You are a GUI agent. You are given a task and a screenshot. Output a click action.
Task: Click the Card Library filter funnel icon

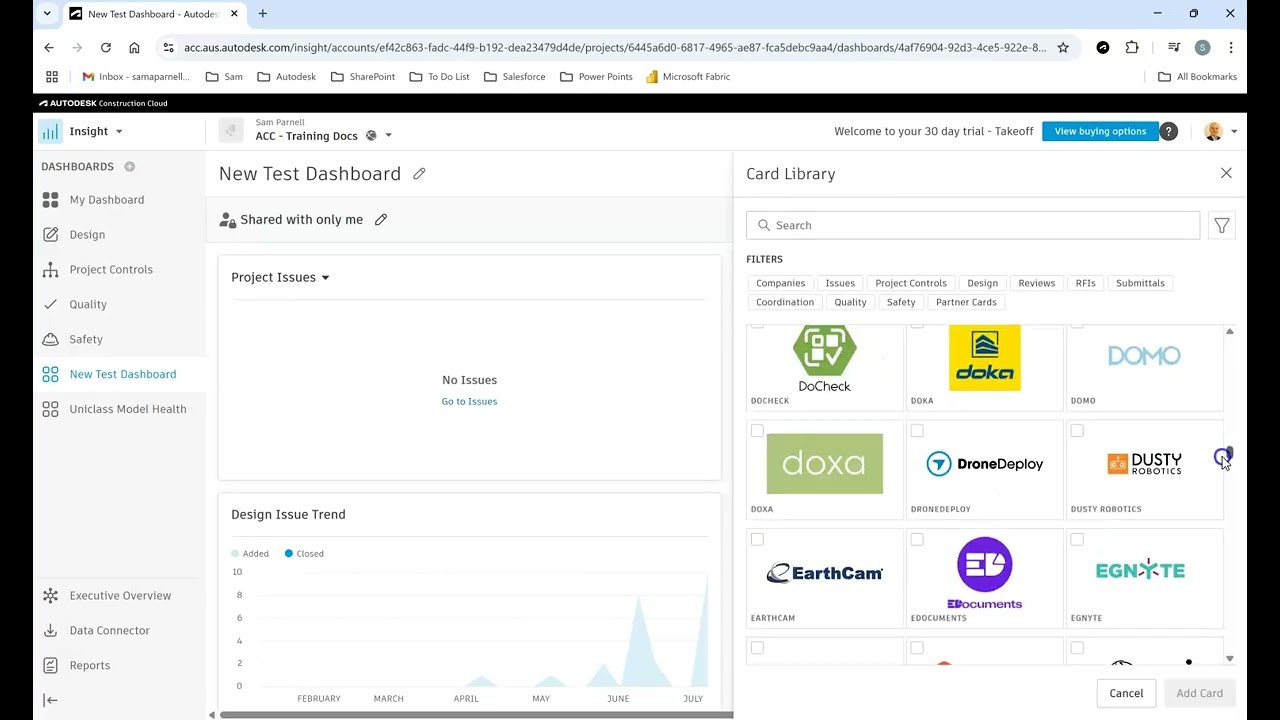1222,226
